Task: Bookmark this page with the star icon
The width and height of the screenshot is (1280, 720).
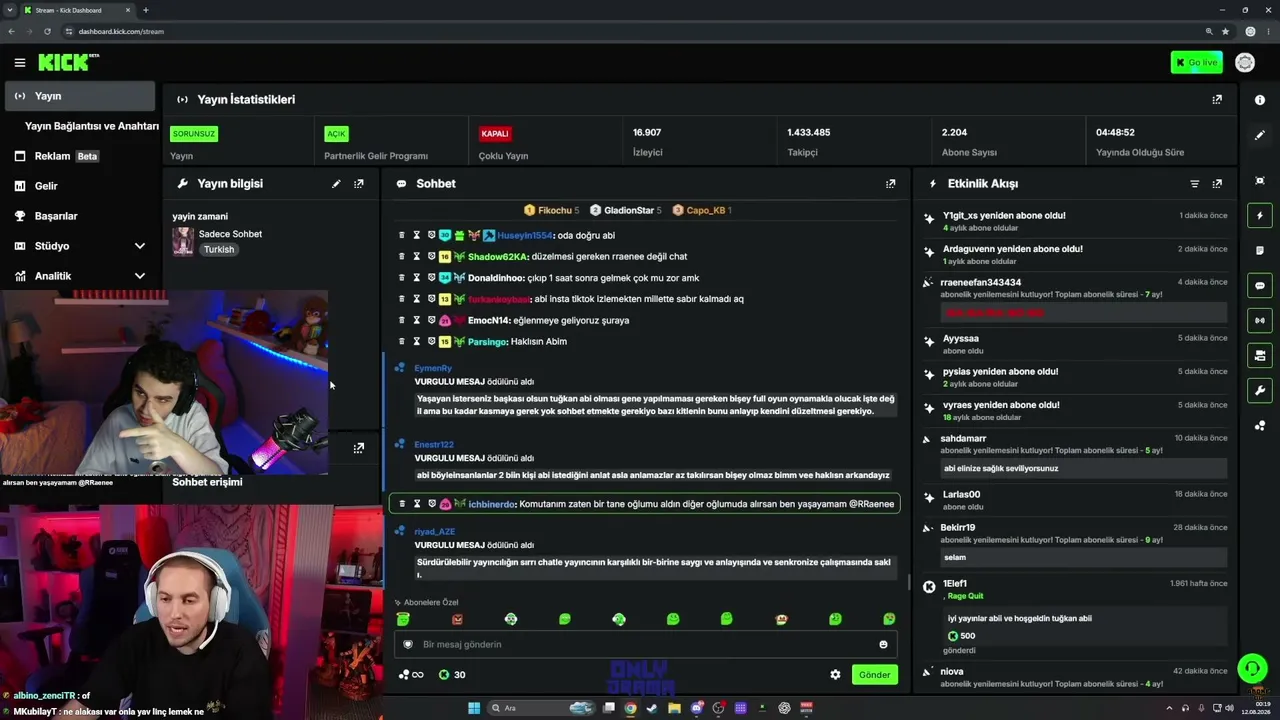Action: coord(1225,31)
